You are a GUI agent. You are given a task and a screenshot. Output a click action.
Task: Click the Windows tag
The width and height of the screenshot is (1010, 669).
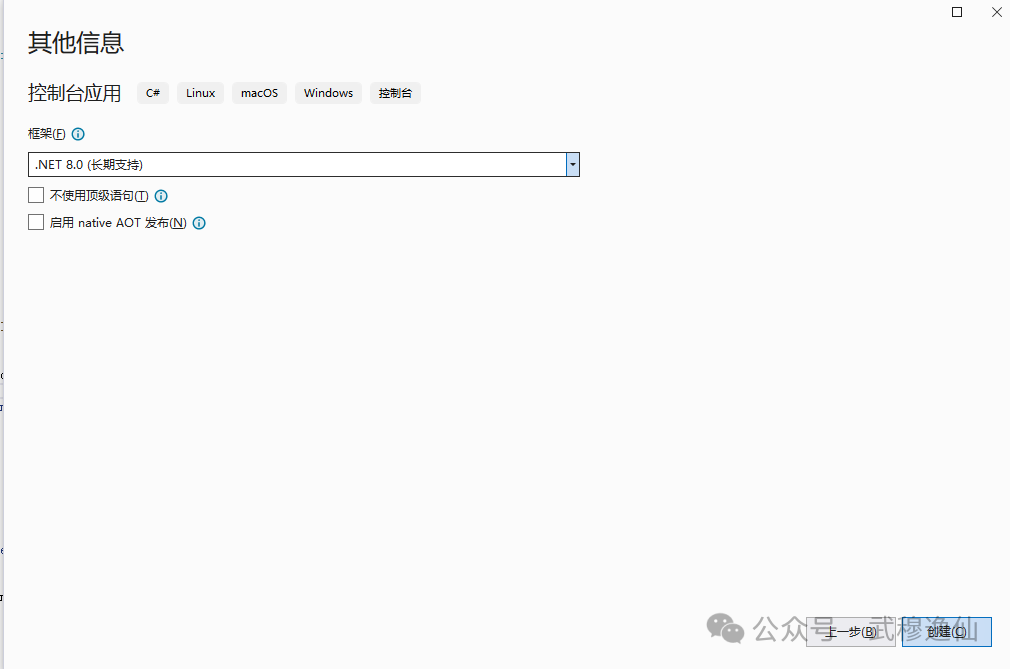point(329,93)
